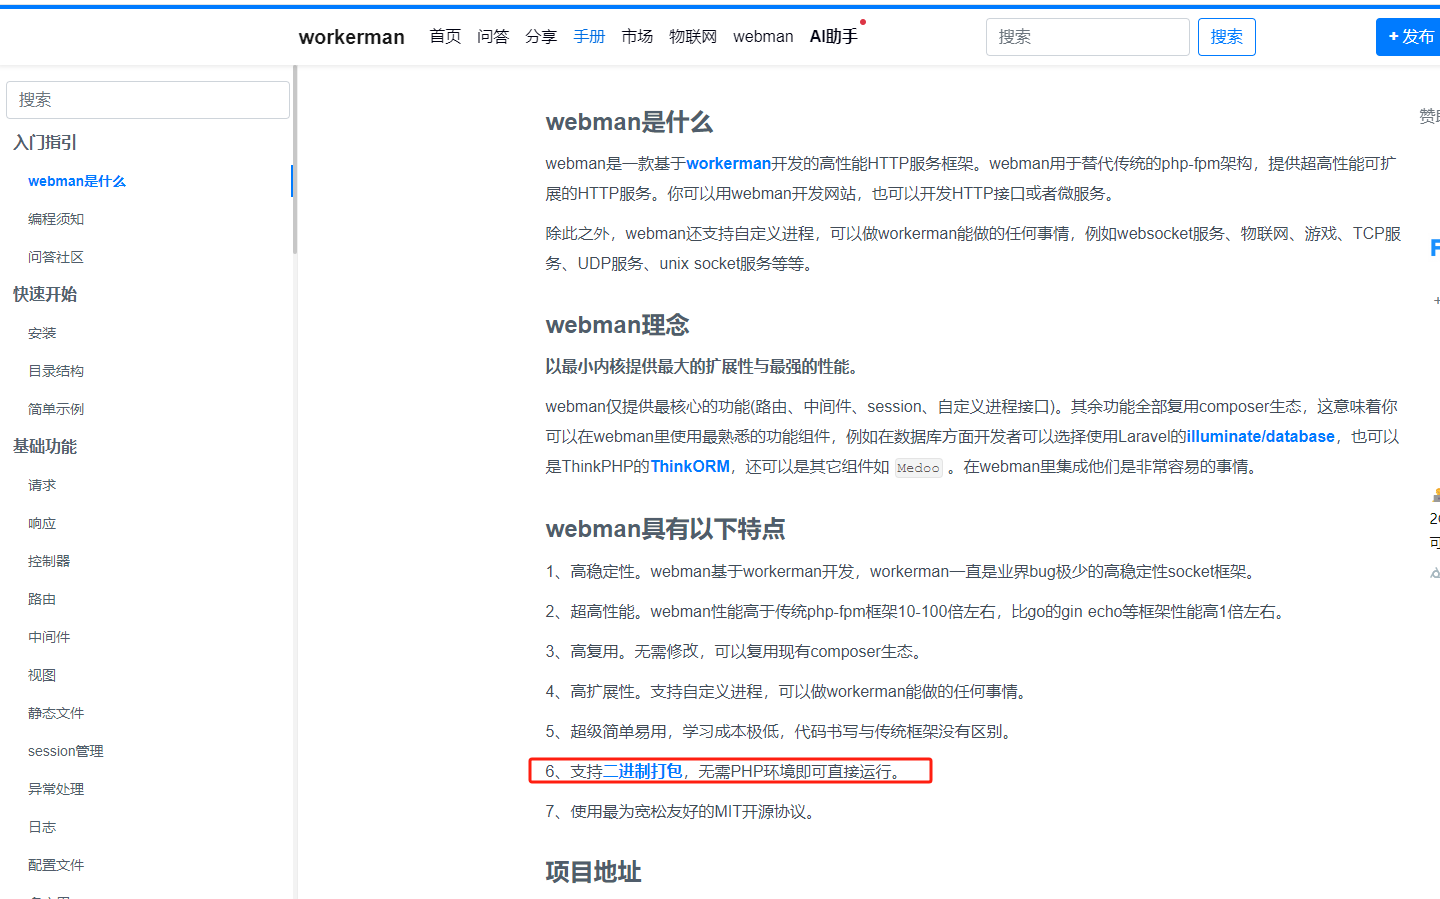
Task: Open the ThinkORM link
Action: pos(690,466)
